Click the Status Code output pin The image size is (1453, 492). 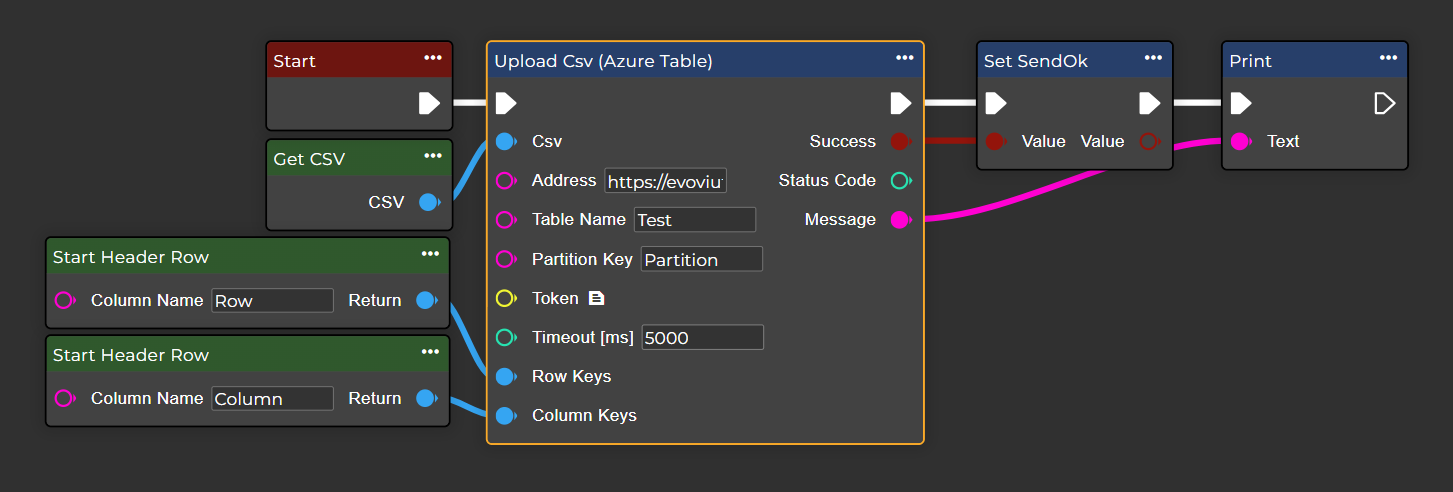(900, 181)
